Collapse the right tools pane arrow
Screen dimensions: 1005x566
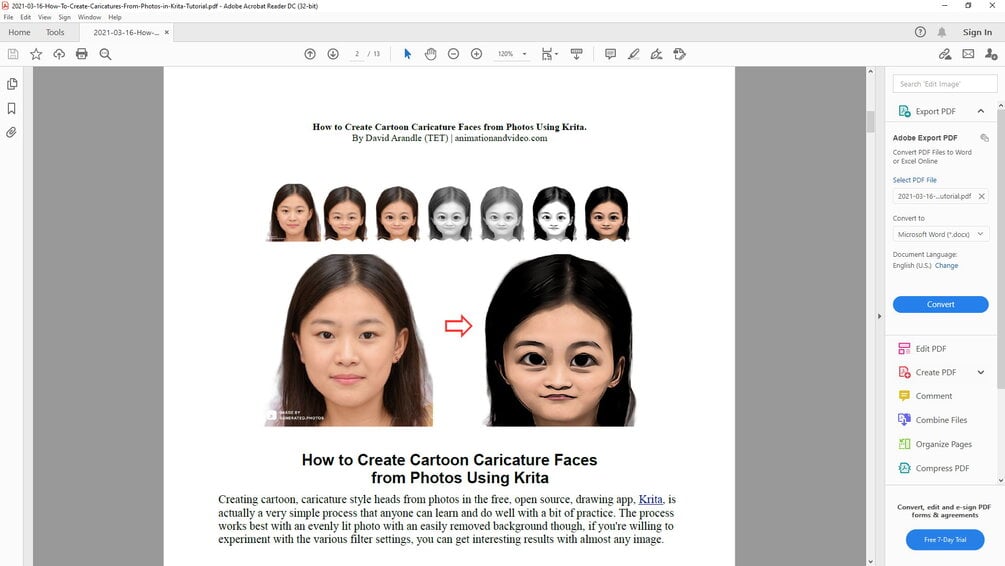(x=879, y=316)
